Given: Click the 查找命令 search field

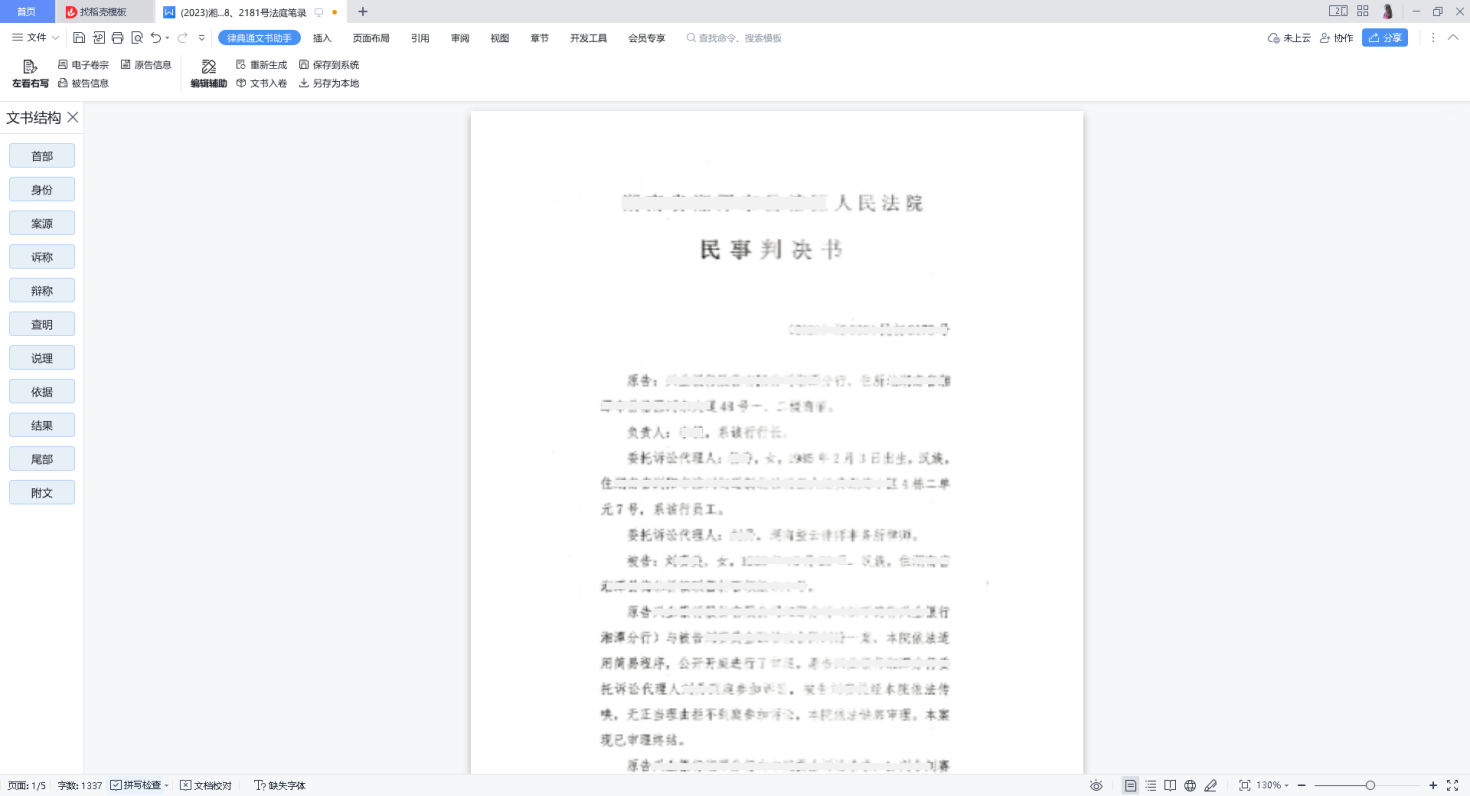Looking at the screenshot, I should point(740,38).
